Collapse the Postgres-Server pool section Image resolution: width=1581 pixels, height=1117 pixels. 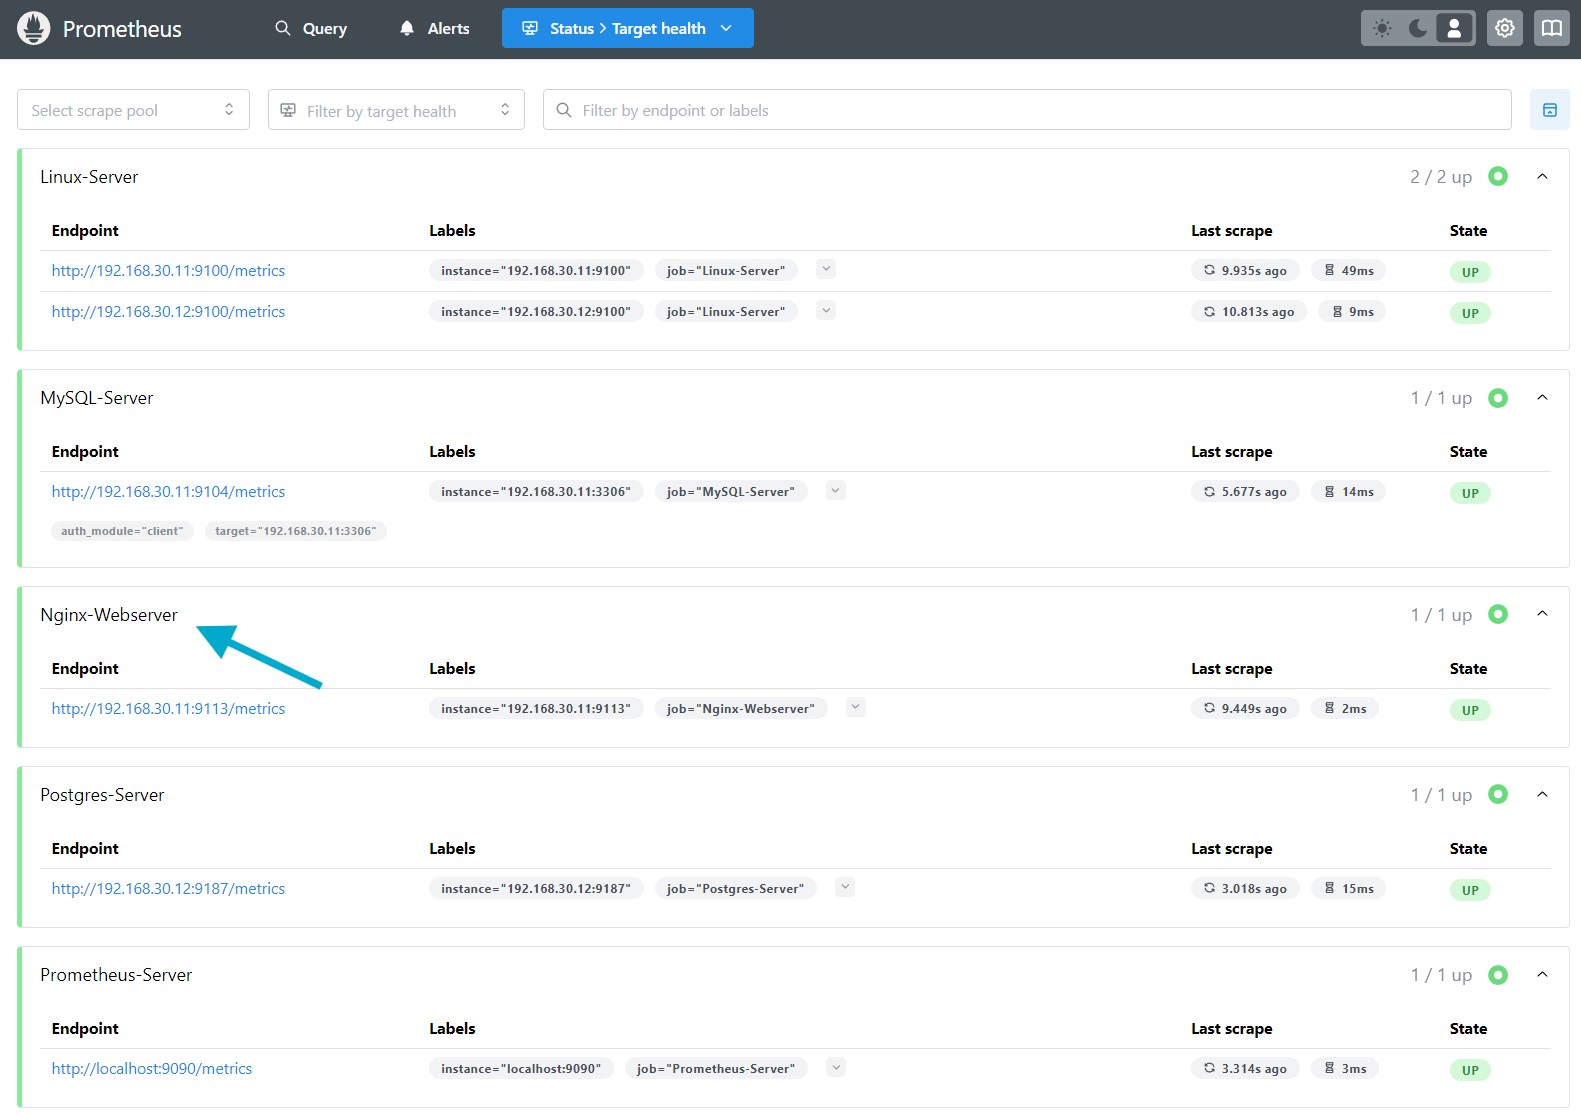[x=1542, y=795]
